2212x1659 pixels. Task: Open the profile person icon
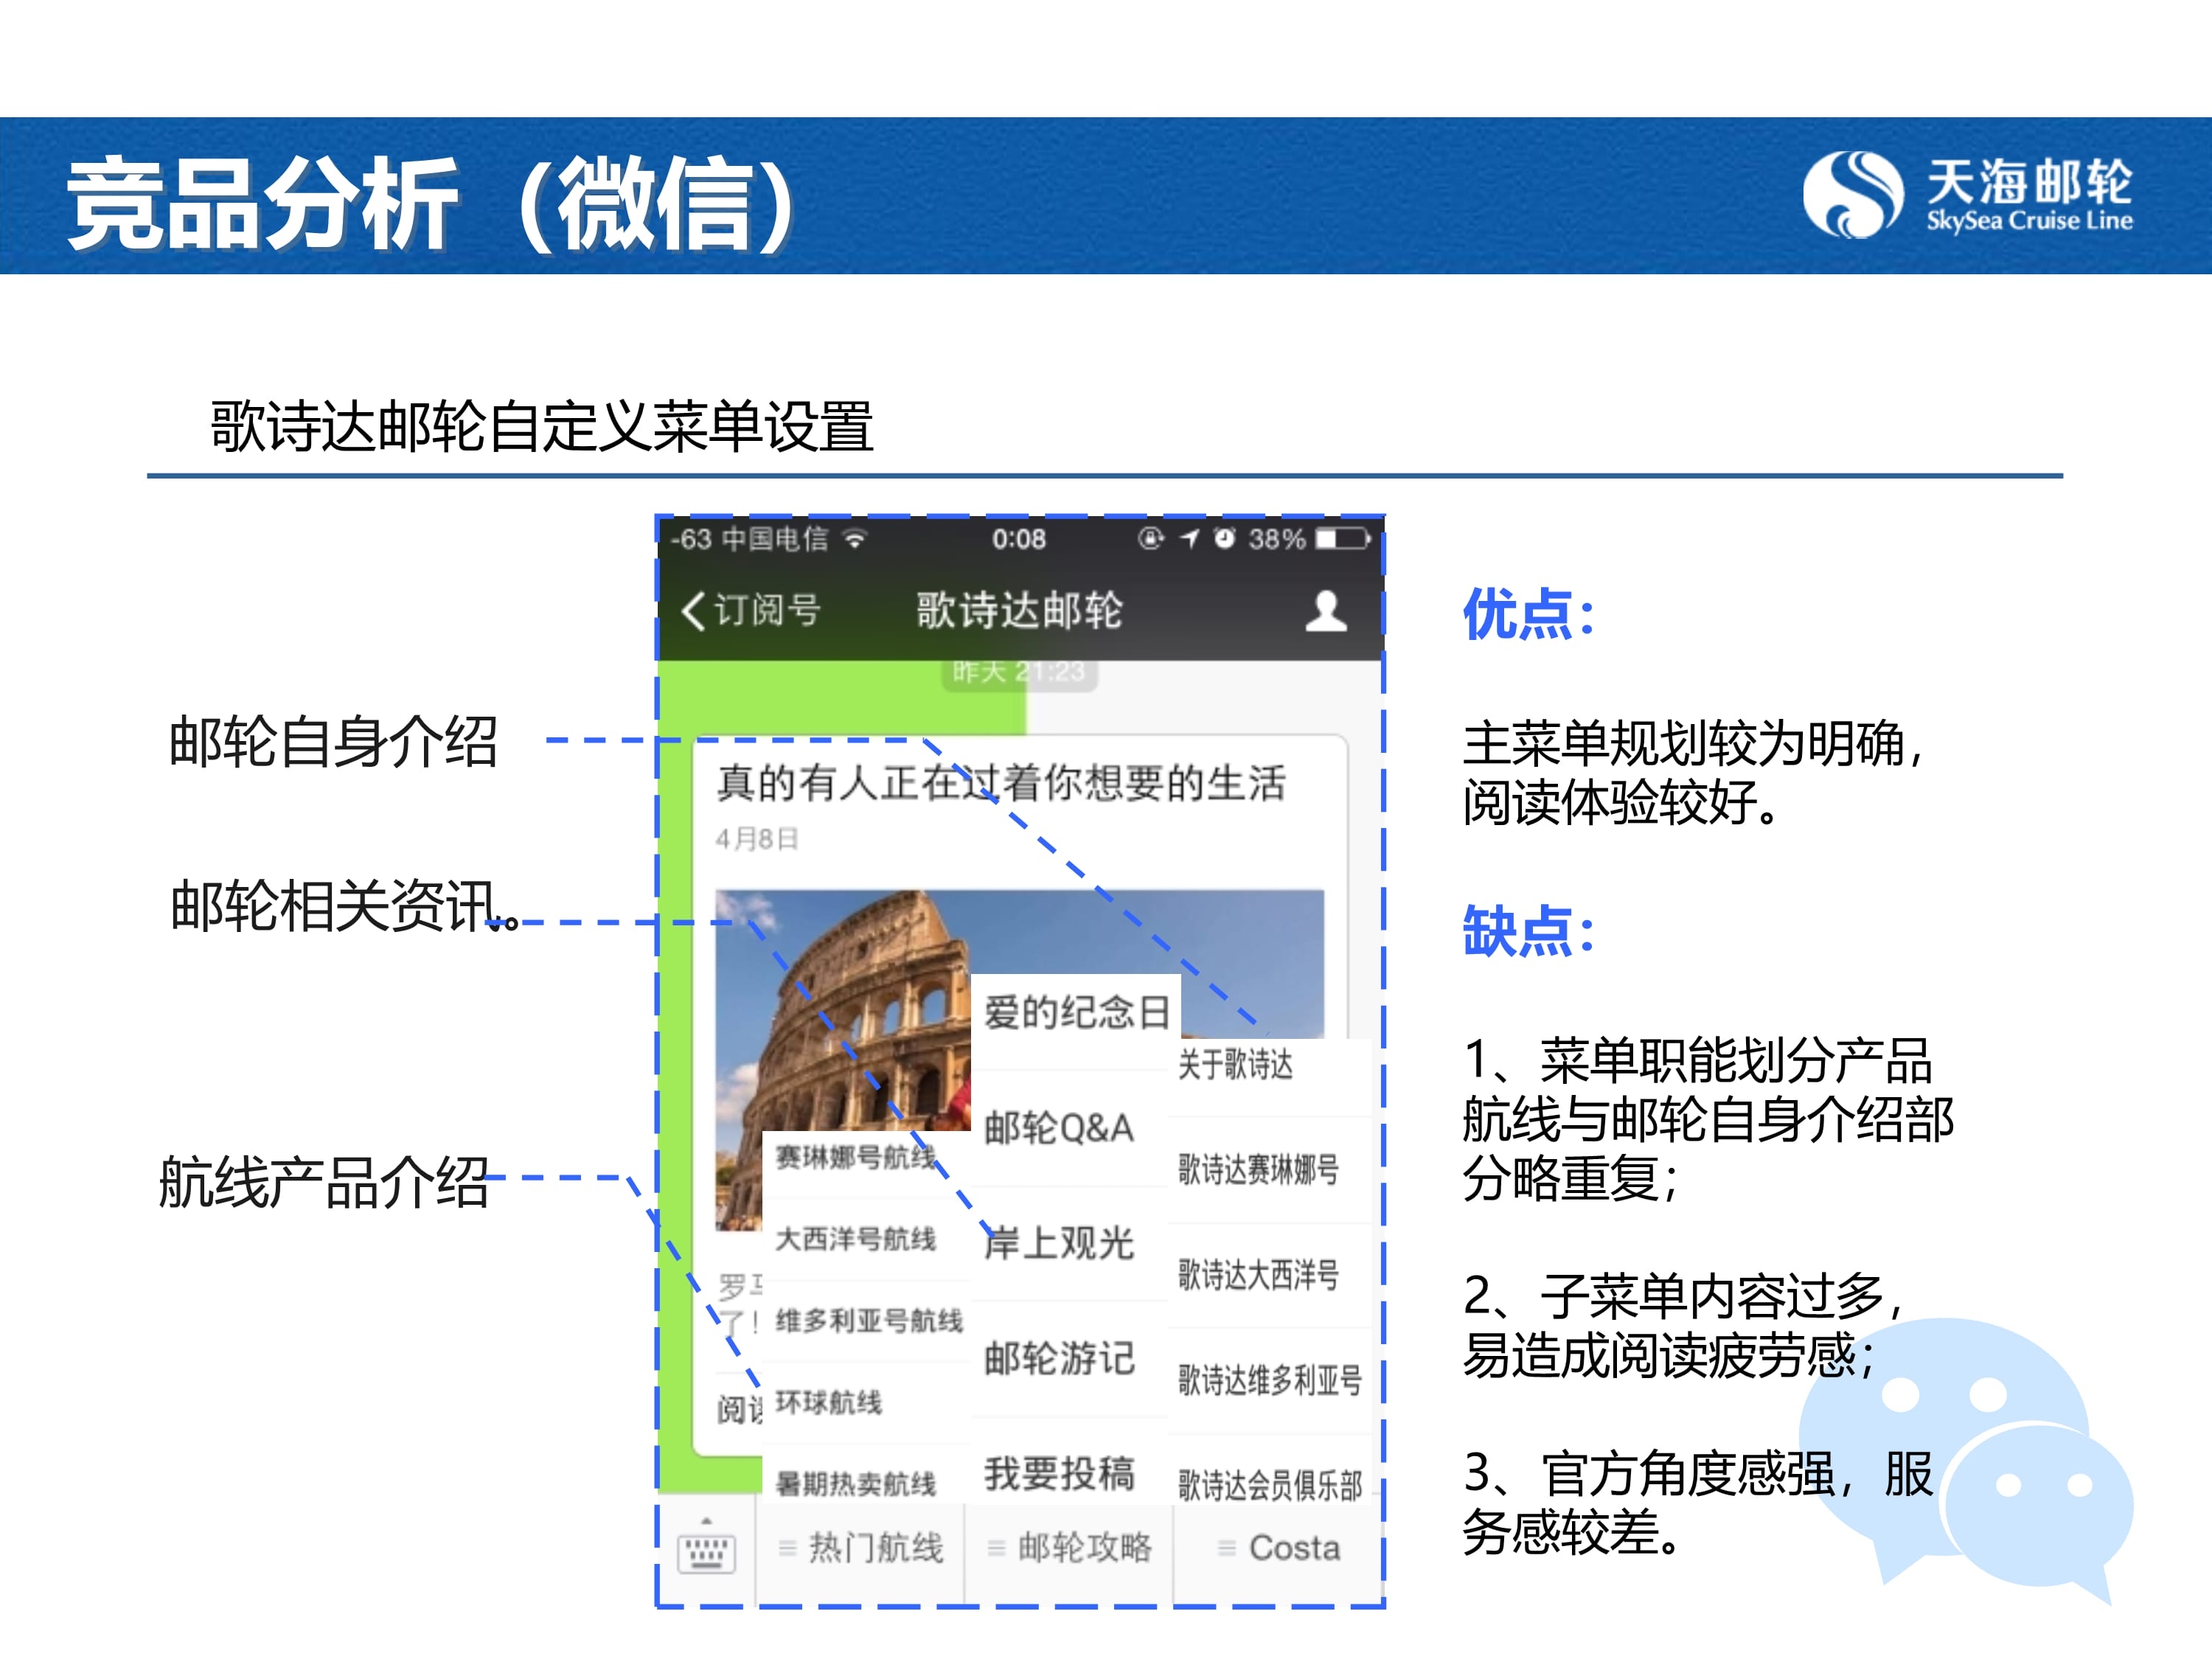[x=1326, y=610]
